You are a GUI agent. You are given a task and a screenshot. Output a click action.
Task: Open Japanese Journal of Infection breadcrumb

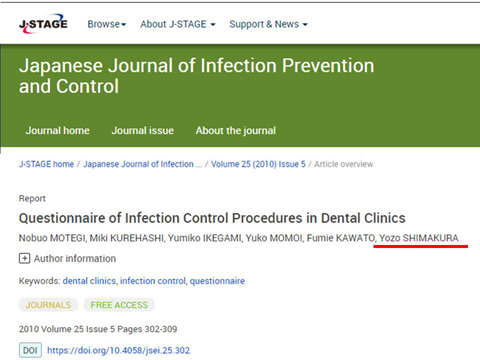click(x=143, y=164)
